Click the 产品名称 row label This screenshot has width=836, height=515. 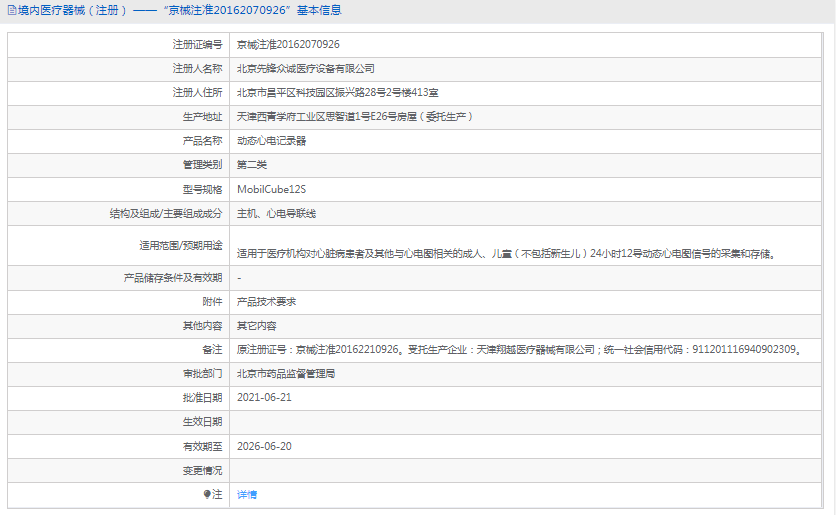coord(202,141)
